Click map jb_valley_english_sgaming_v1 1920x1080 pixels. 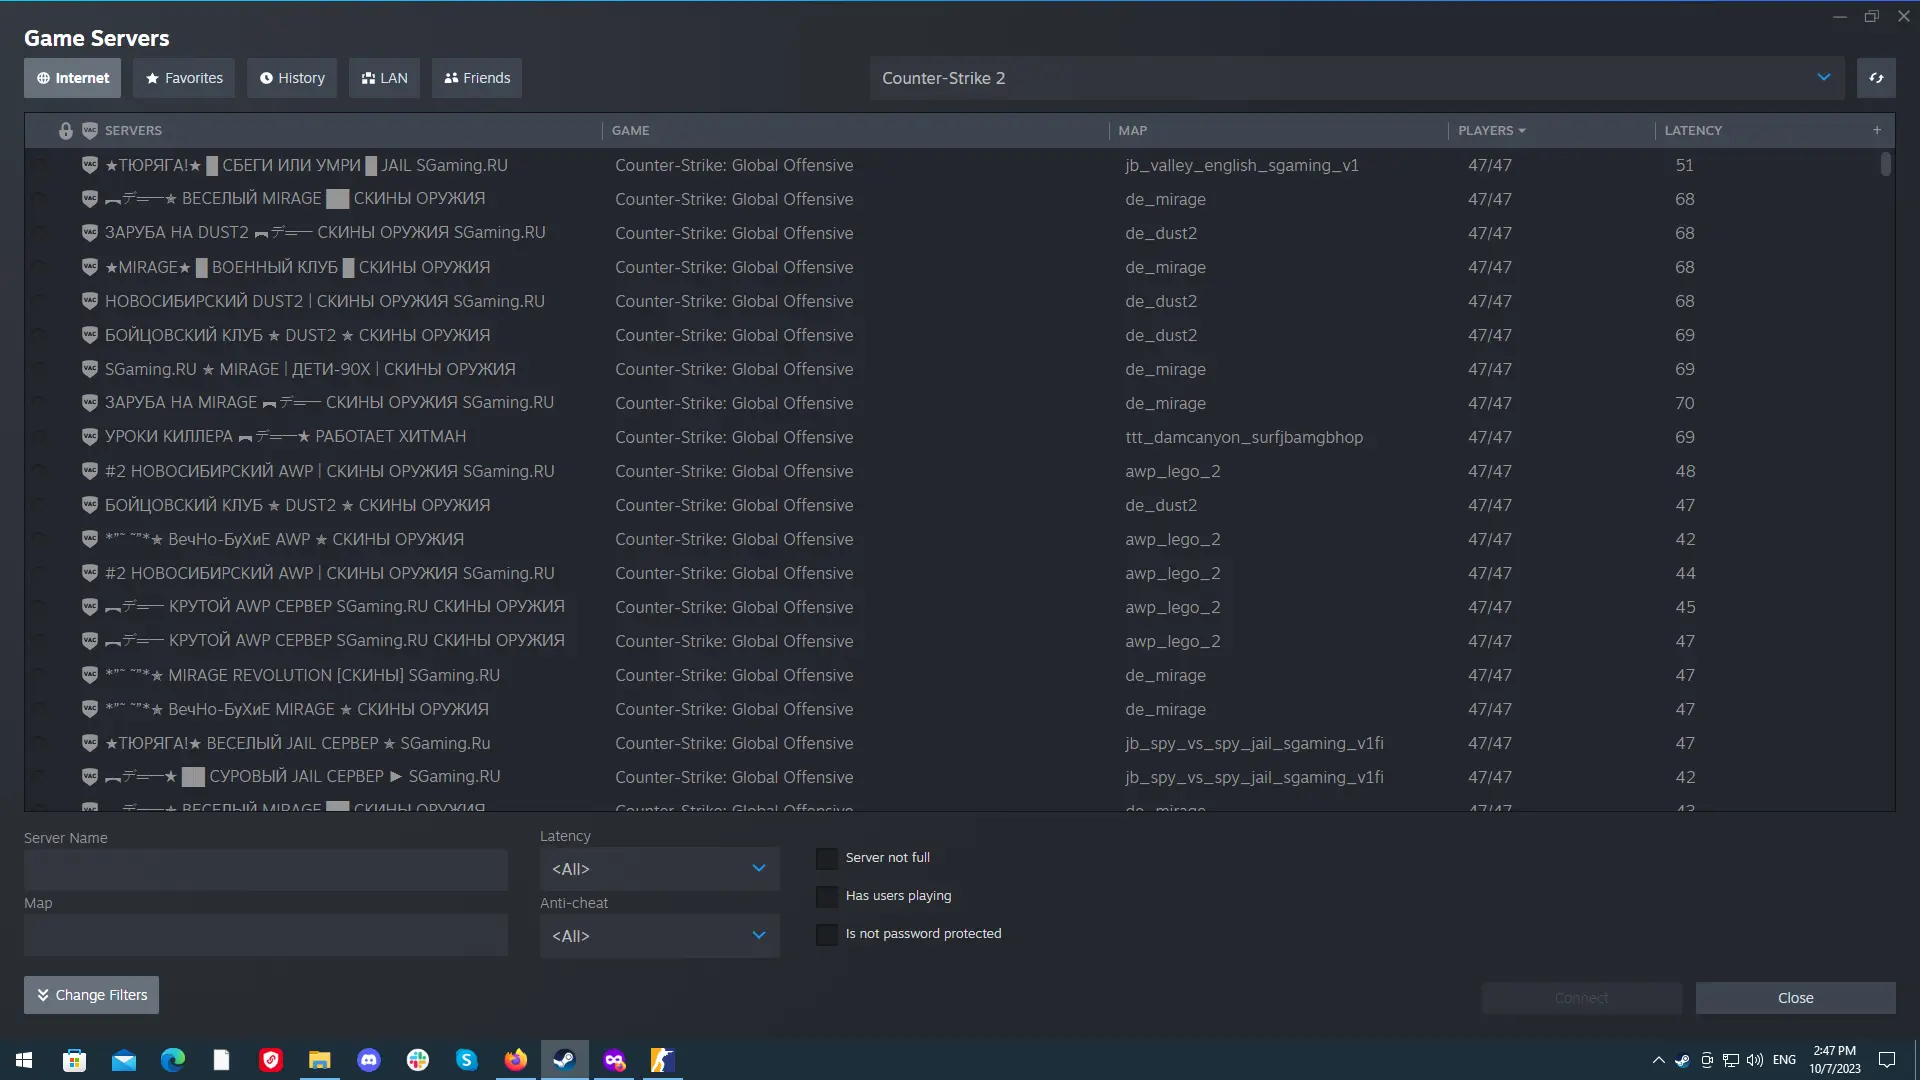coord(1242,165)
